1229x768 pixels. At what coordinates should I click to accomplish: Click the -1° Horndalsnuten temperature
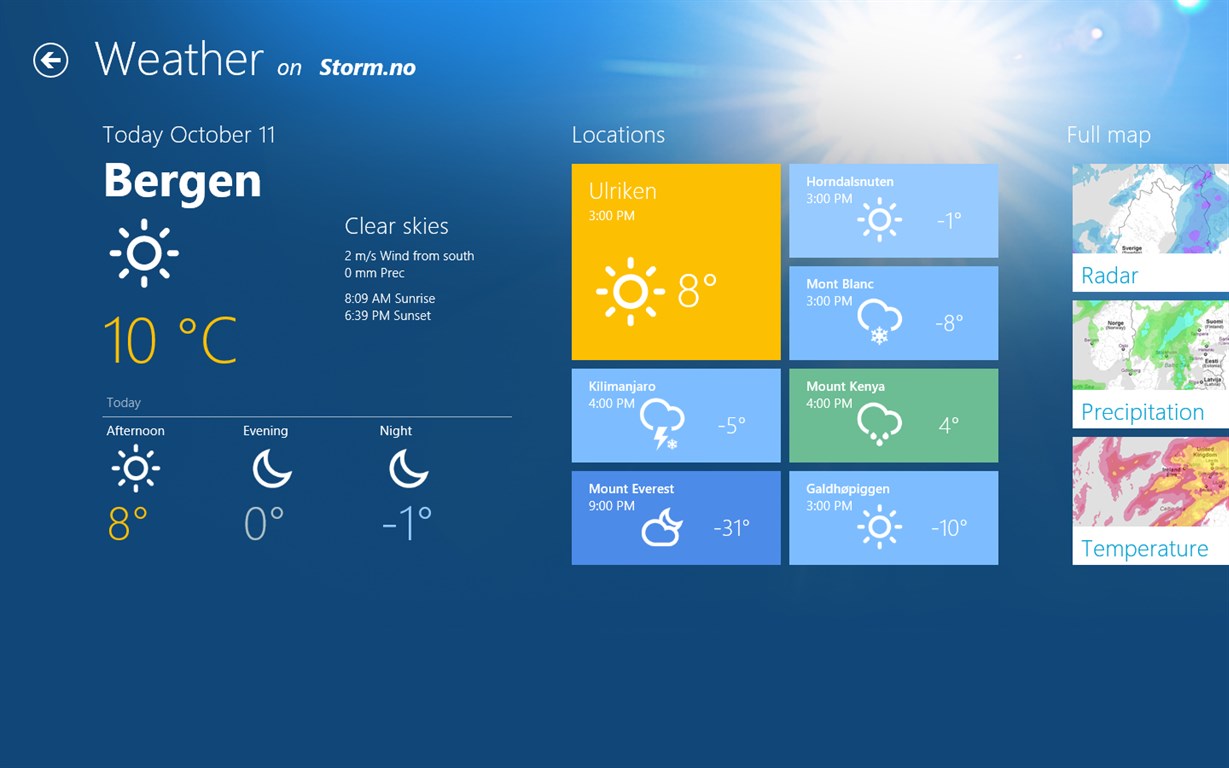click(x=949, y=221)
